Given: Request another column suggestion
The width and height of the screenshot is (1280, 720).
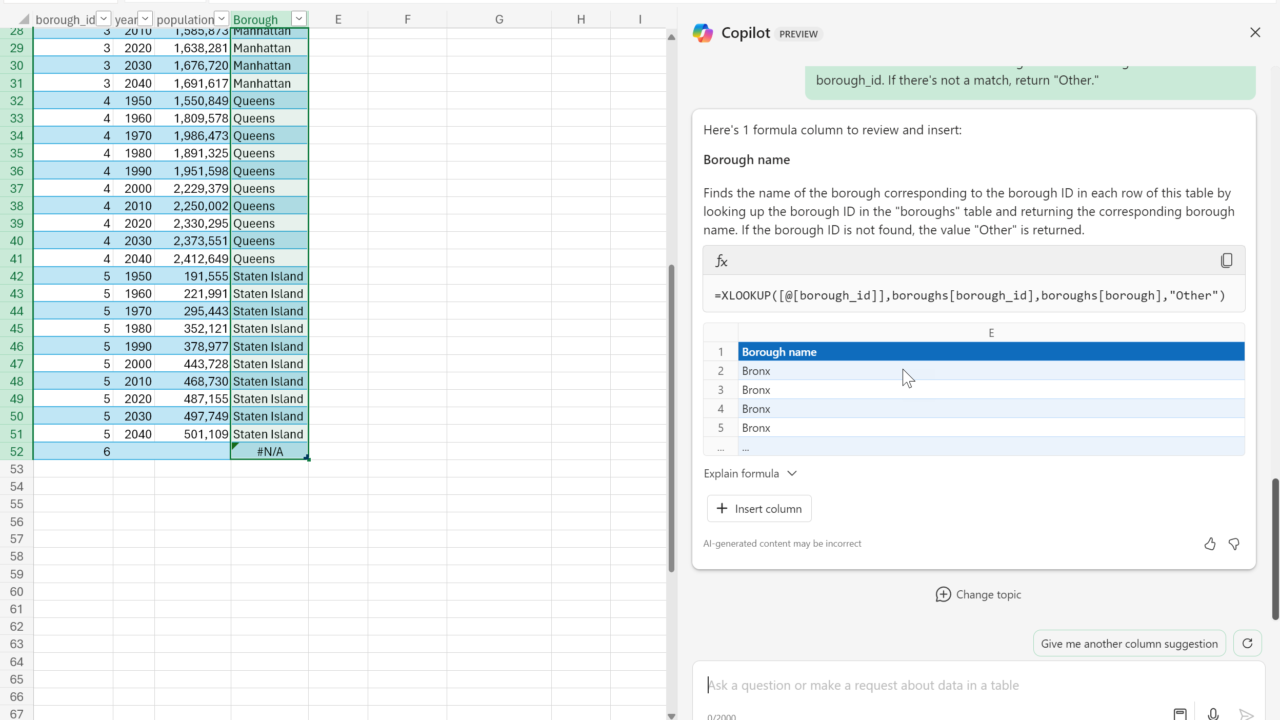Looking at the screenshot, I should (1129, 644).
